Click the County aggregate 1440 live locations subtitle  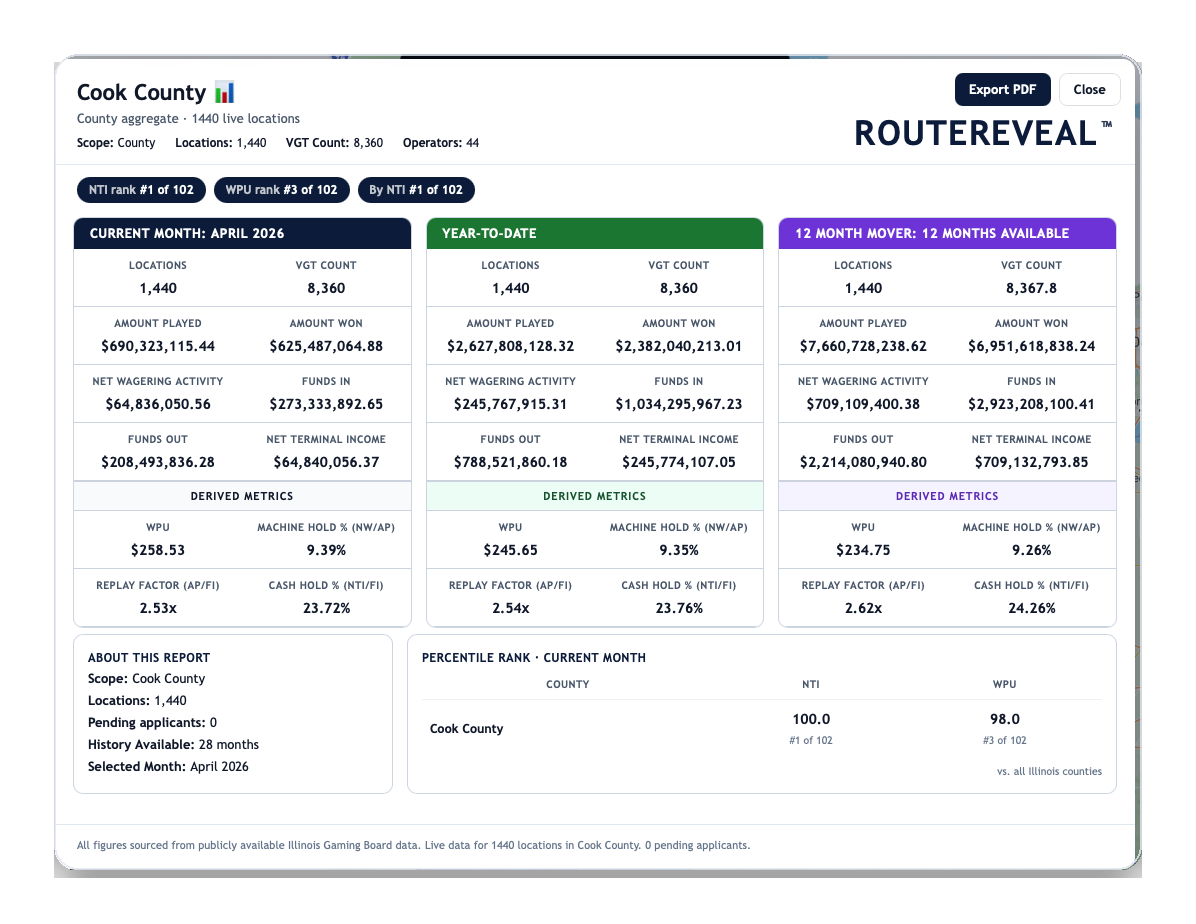click(188, 118)
